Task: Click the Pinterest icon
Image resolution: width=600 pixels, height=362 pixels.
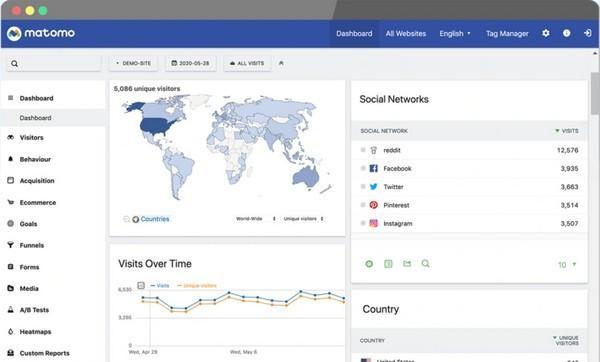Action: click(373, 205)
